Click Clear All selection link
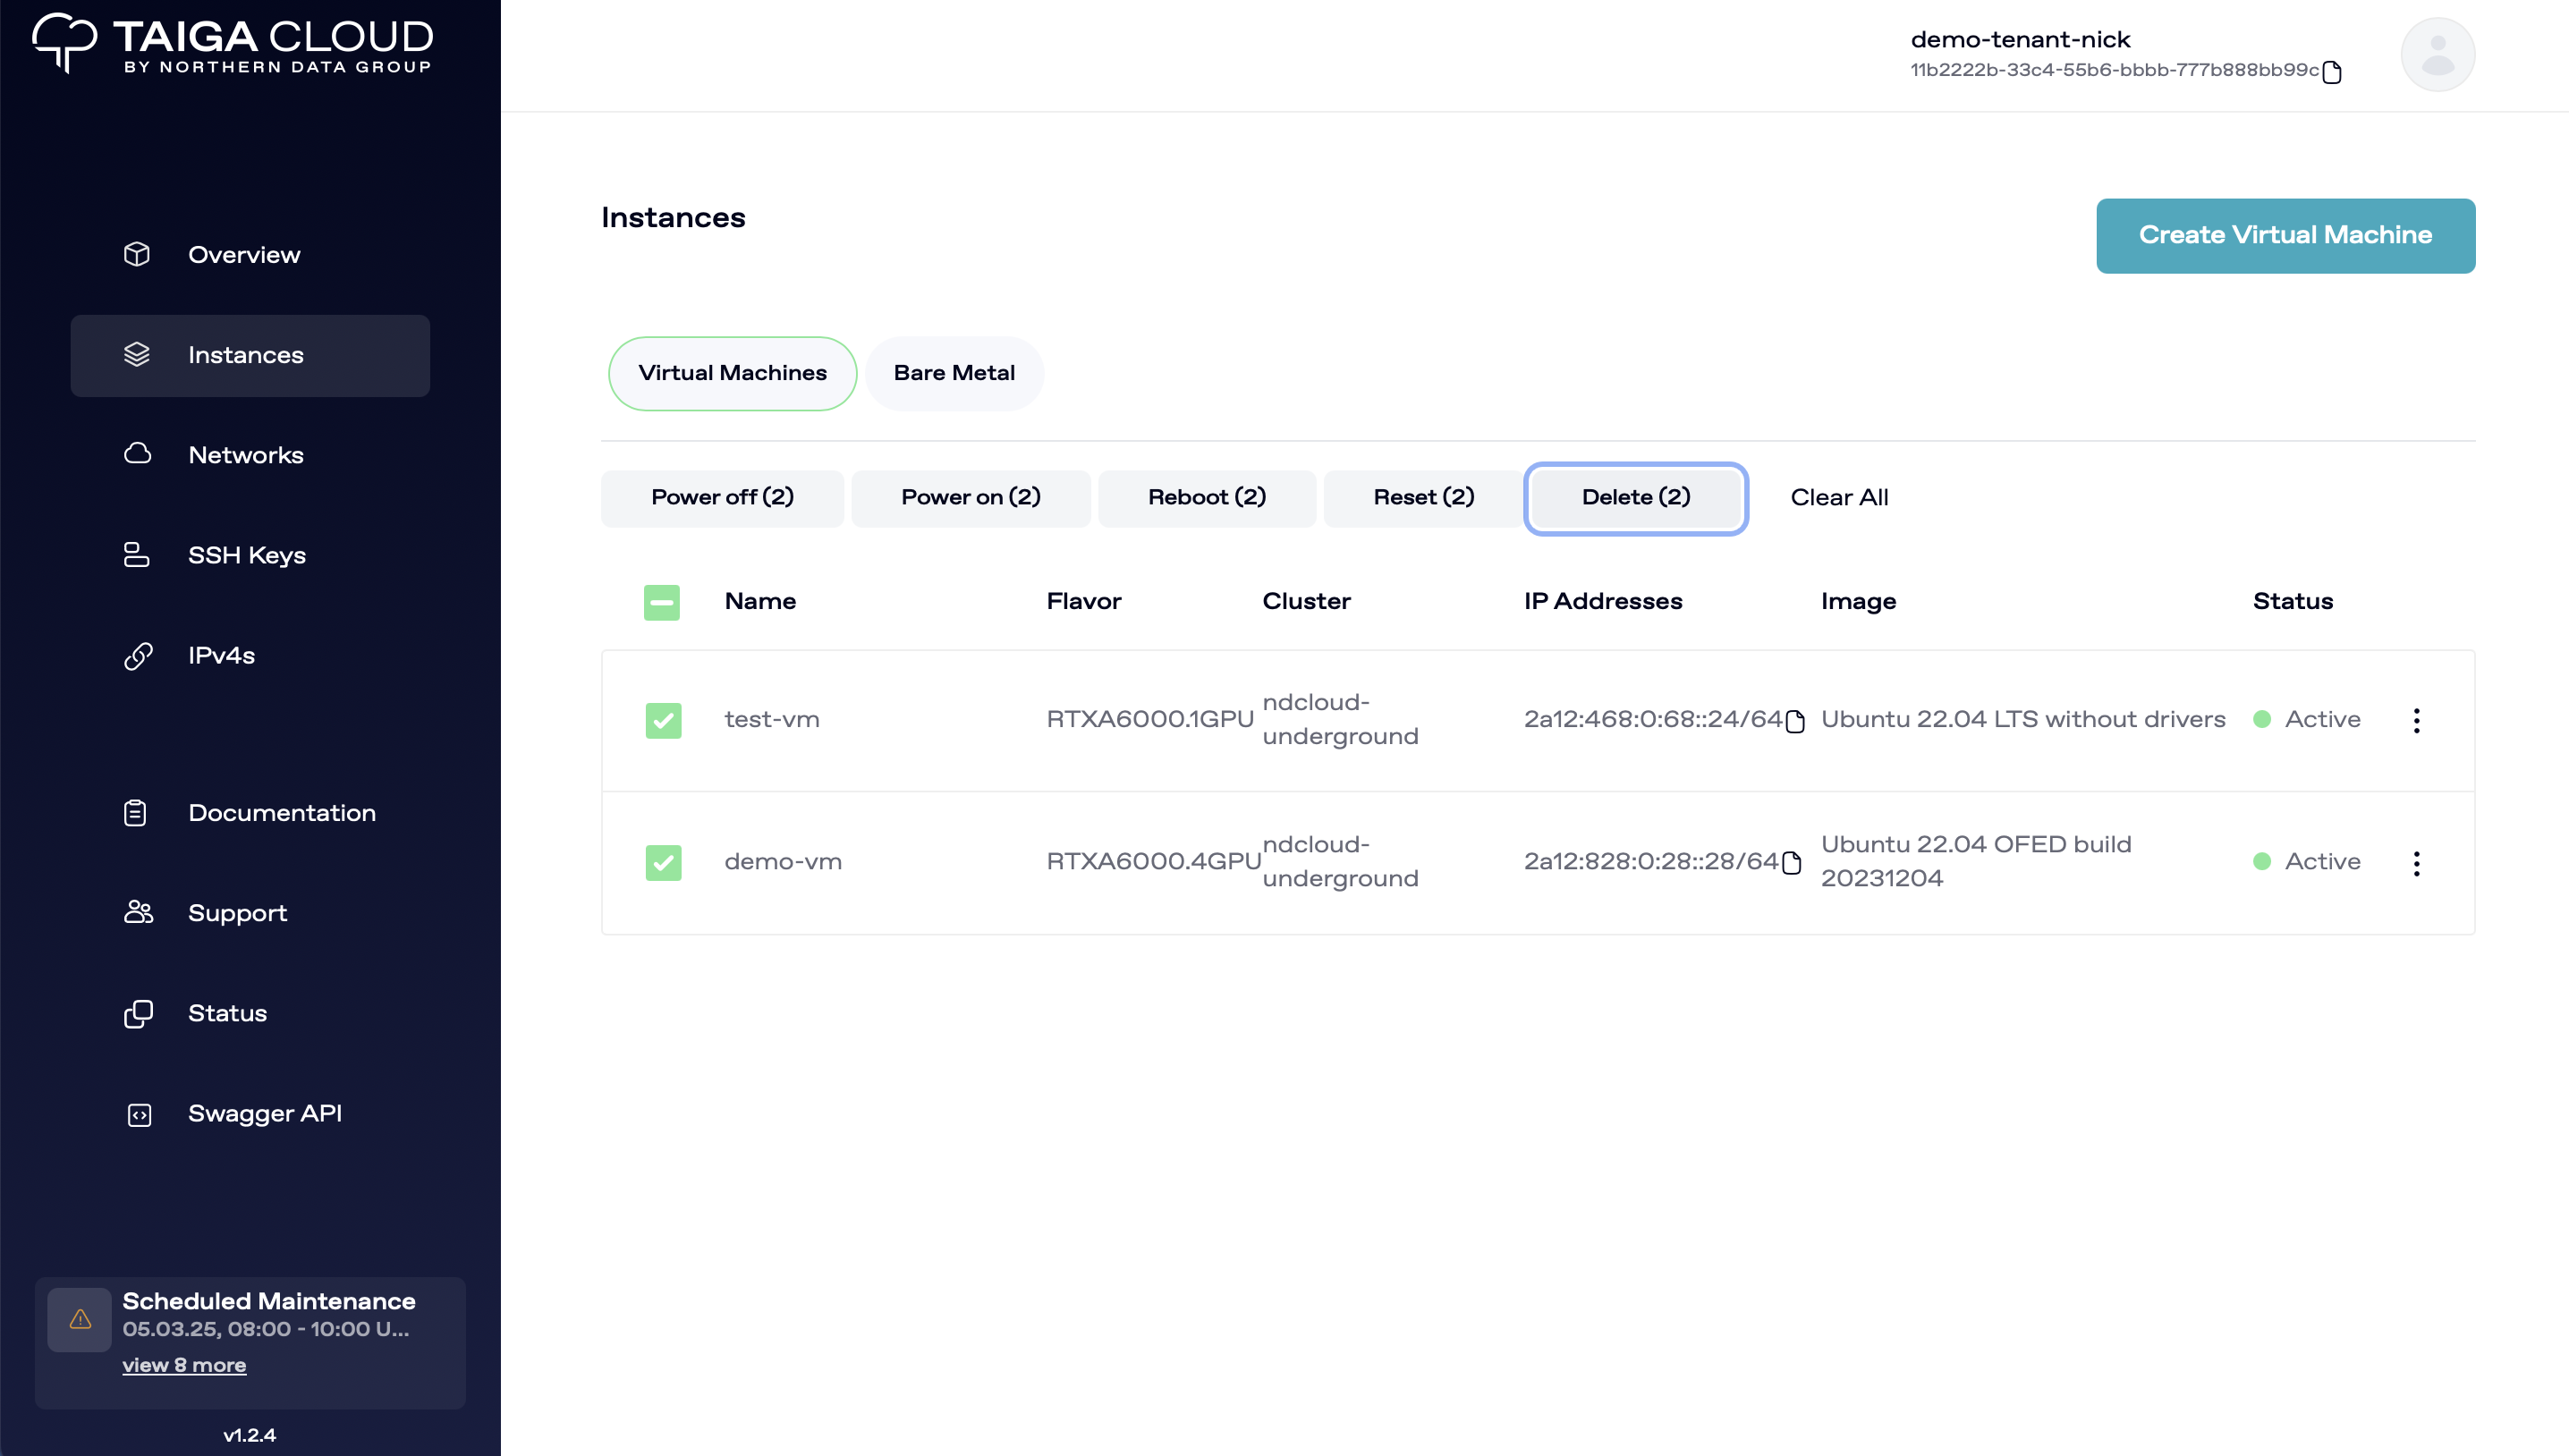Screen dimensions: 2569x1456 pos(1838,497)
